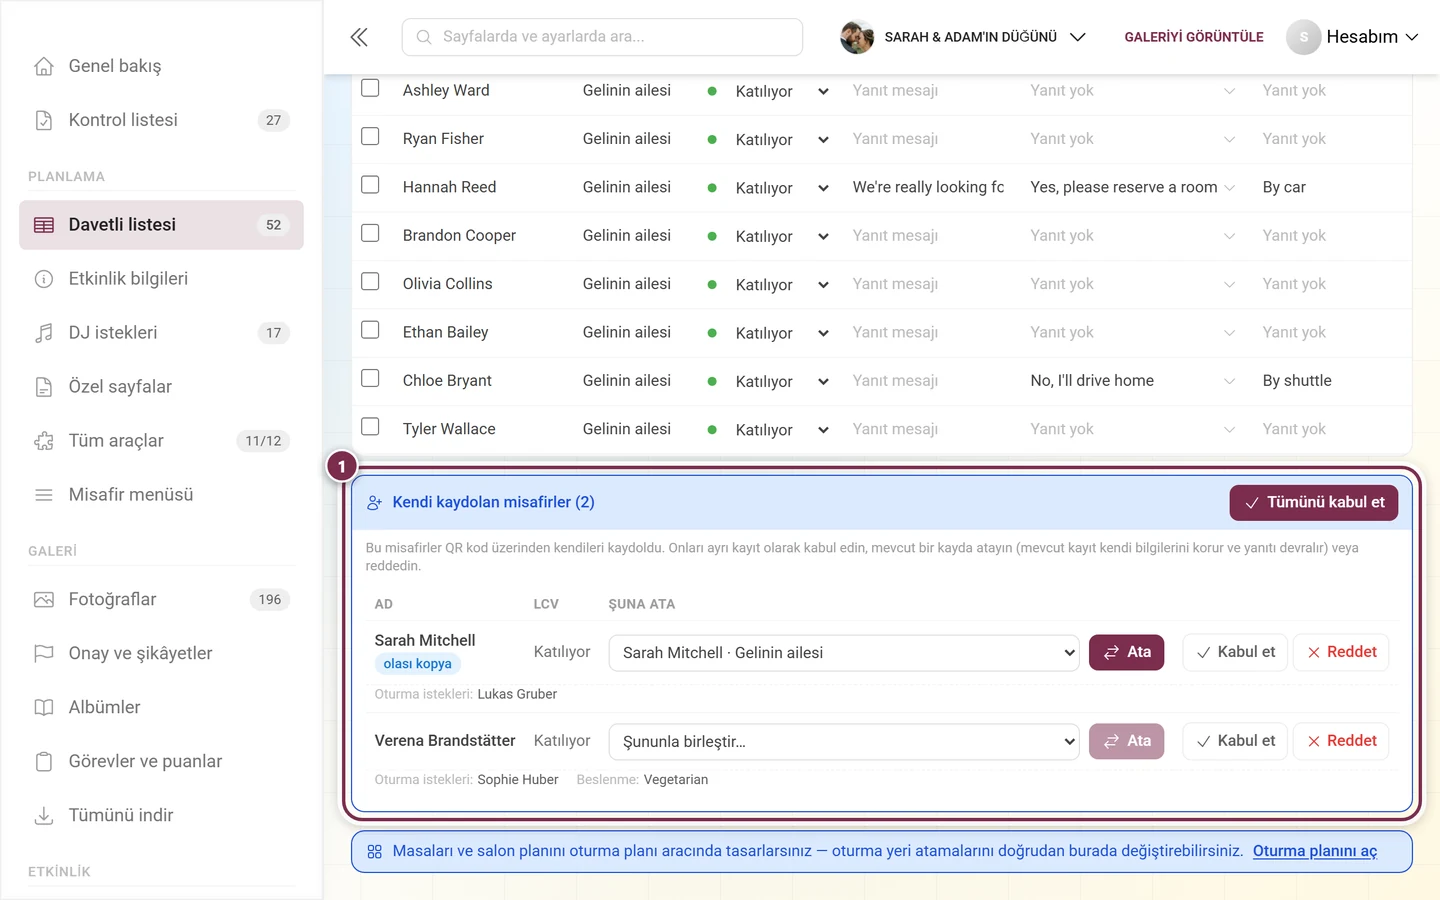Click the Etkinlik bilgileri info icon

(44, 279)
